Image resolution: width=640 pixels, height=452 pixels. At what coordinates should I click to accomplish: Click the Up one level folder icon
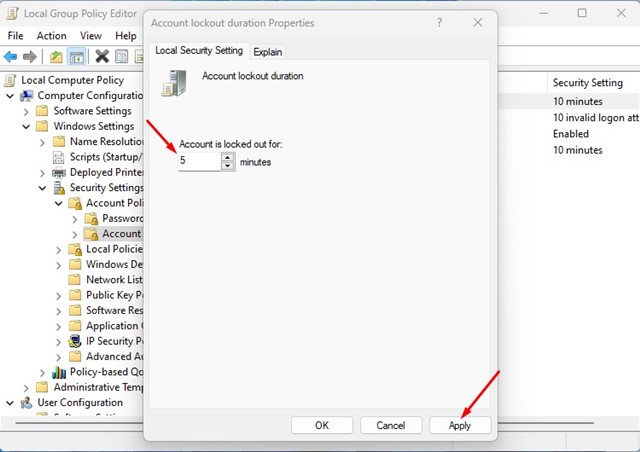coord(56,56)
